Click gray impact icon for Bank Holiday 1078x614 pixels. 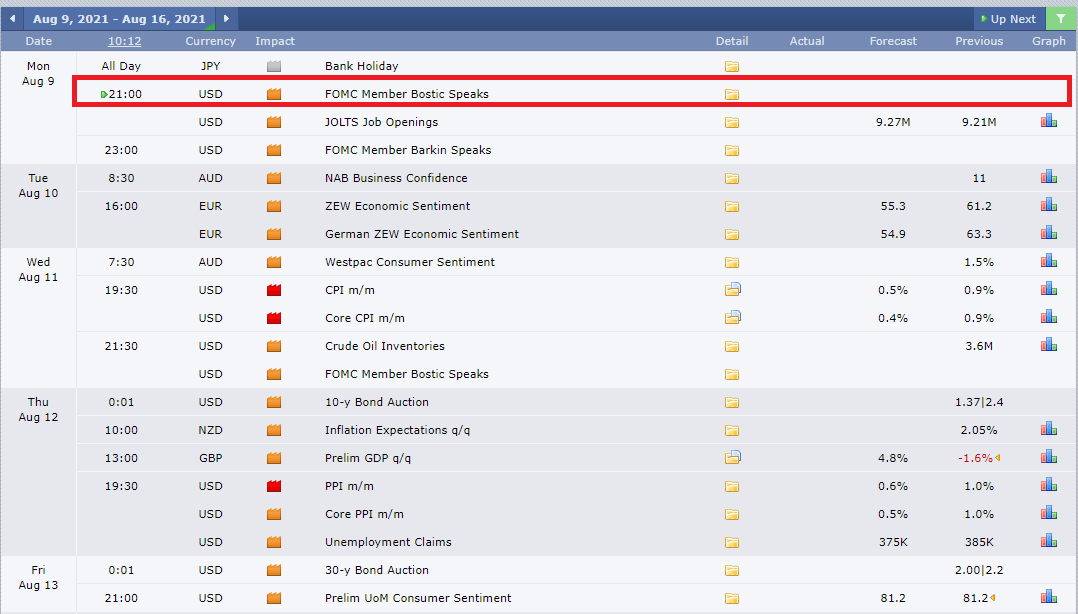pyautogui.click(x=274, y=66)
